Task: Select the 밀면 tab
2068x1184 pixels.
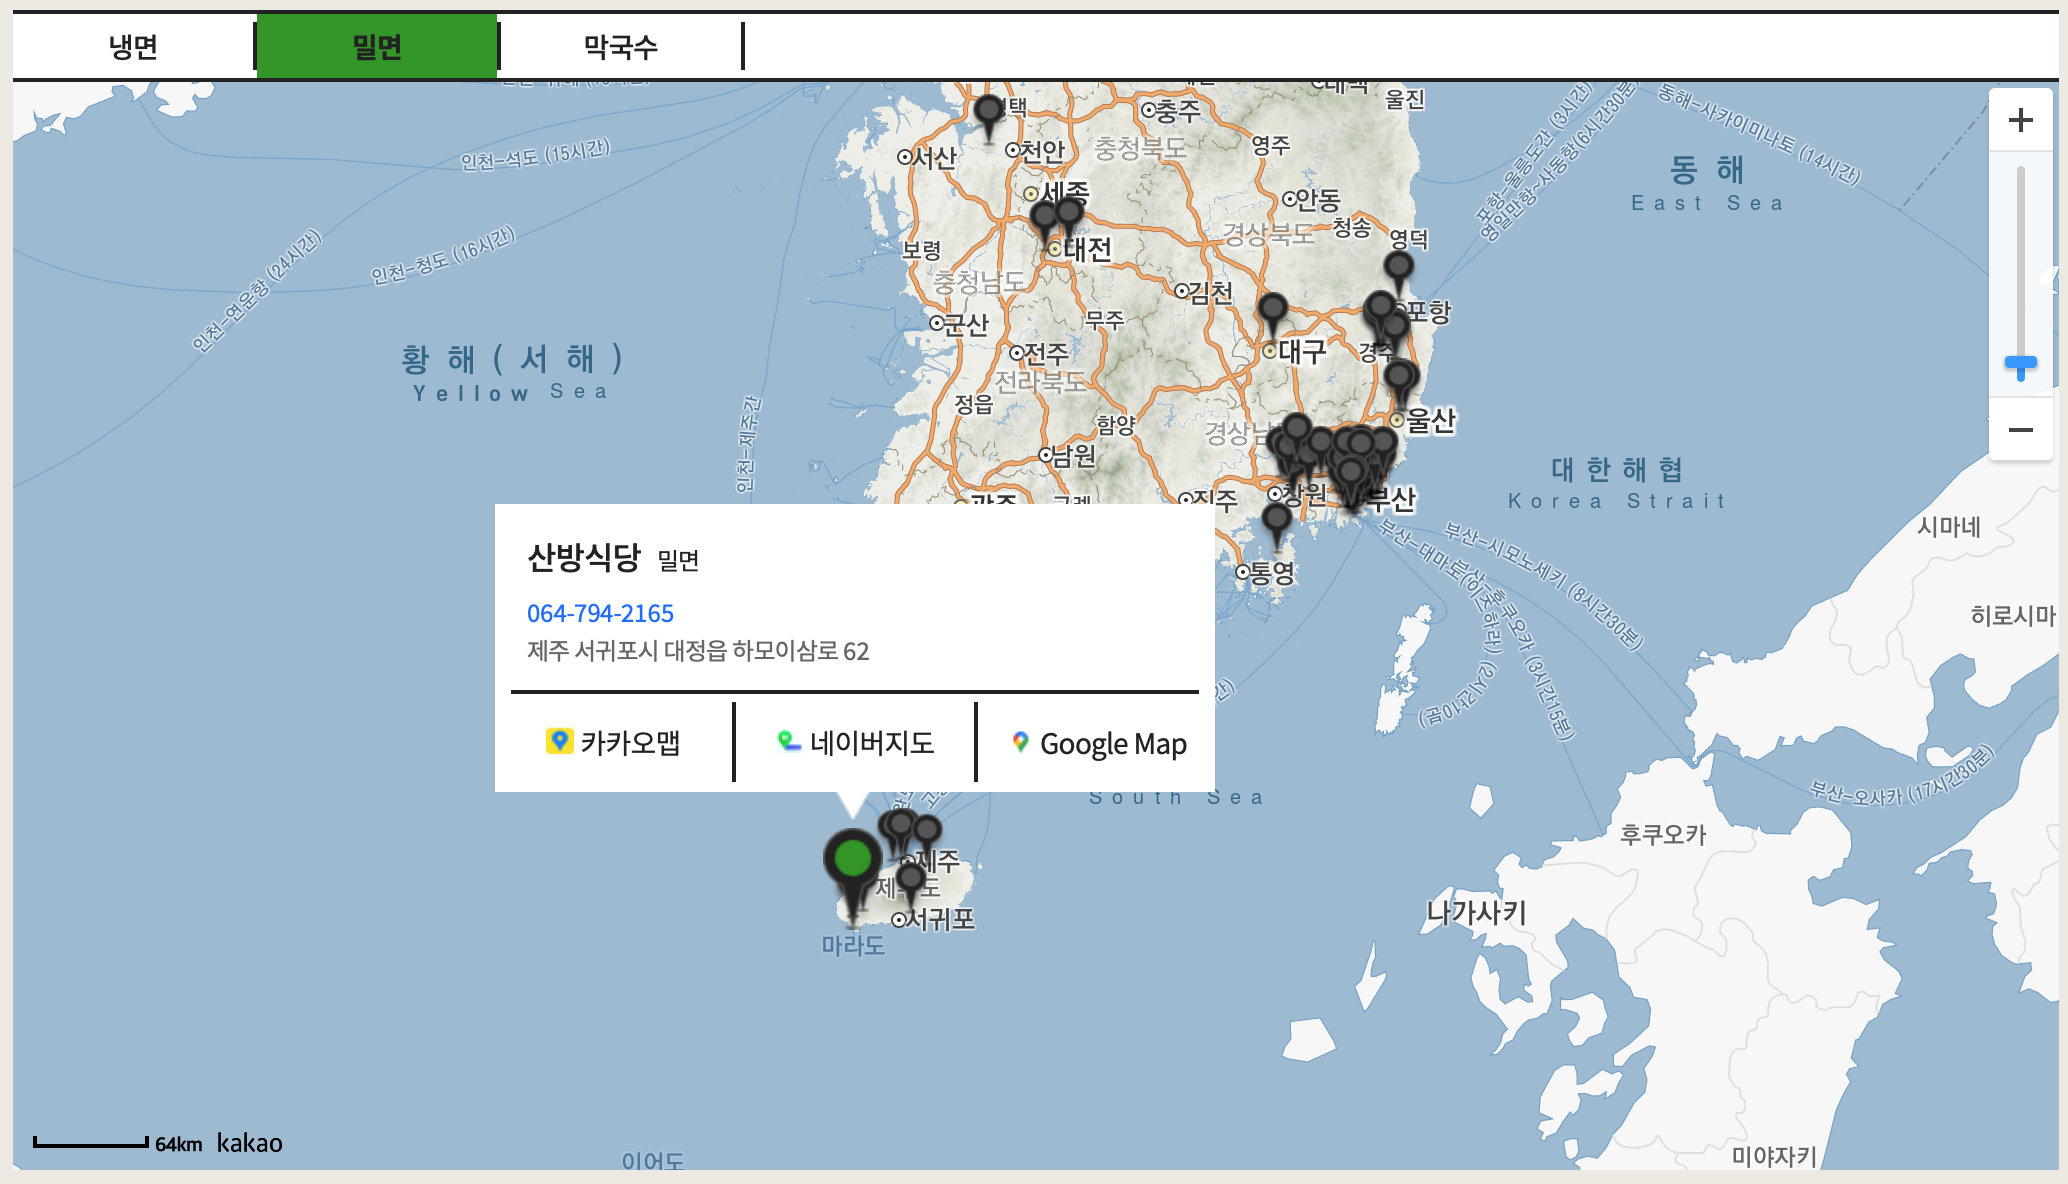Action: click(x=377, y=46)
